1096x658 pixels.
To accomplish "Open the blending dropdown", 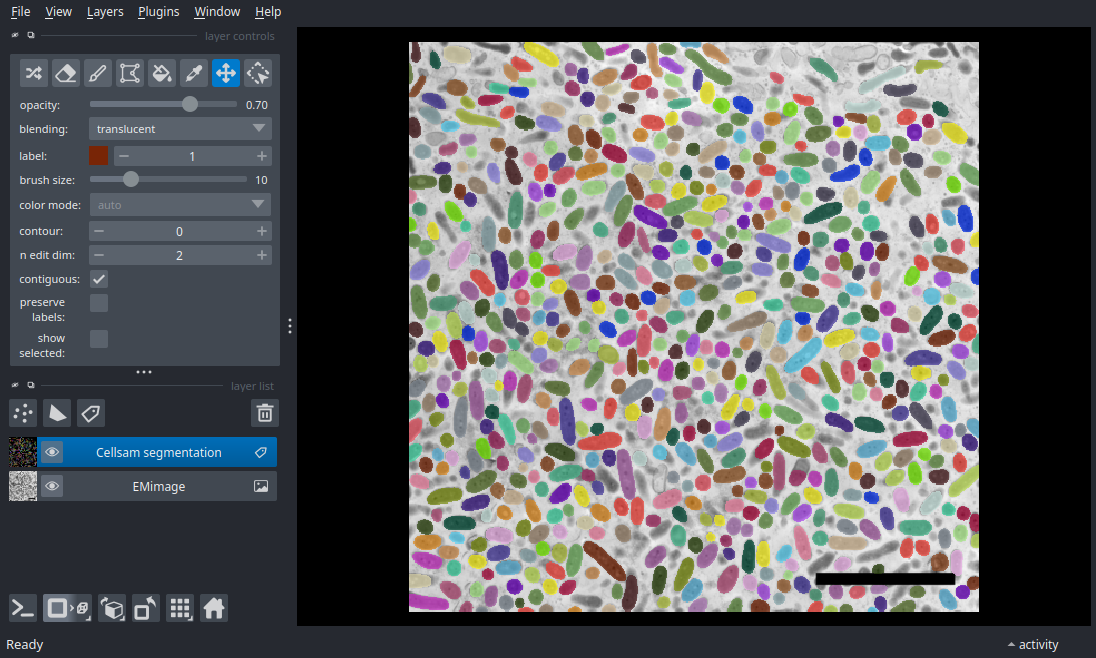I will pos(180,128).
